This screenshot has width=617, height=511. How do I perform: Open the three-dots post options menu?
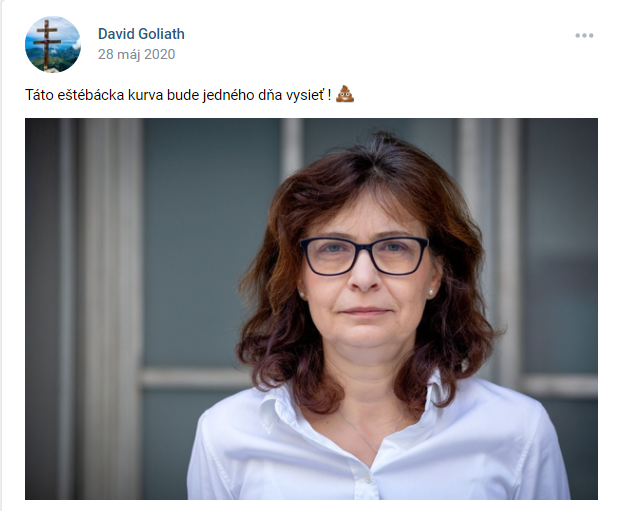pyautogui.click(x=584, y=35)
